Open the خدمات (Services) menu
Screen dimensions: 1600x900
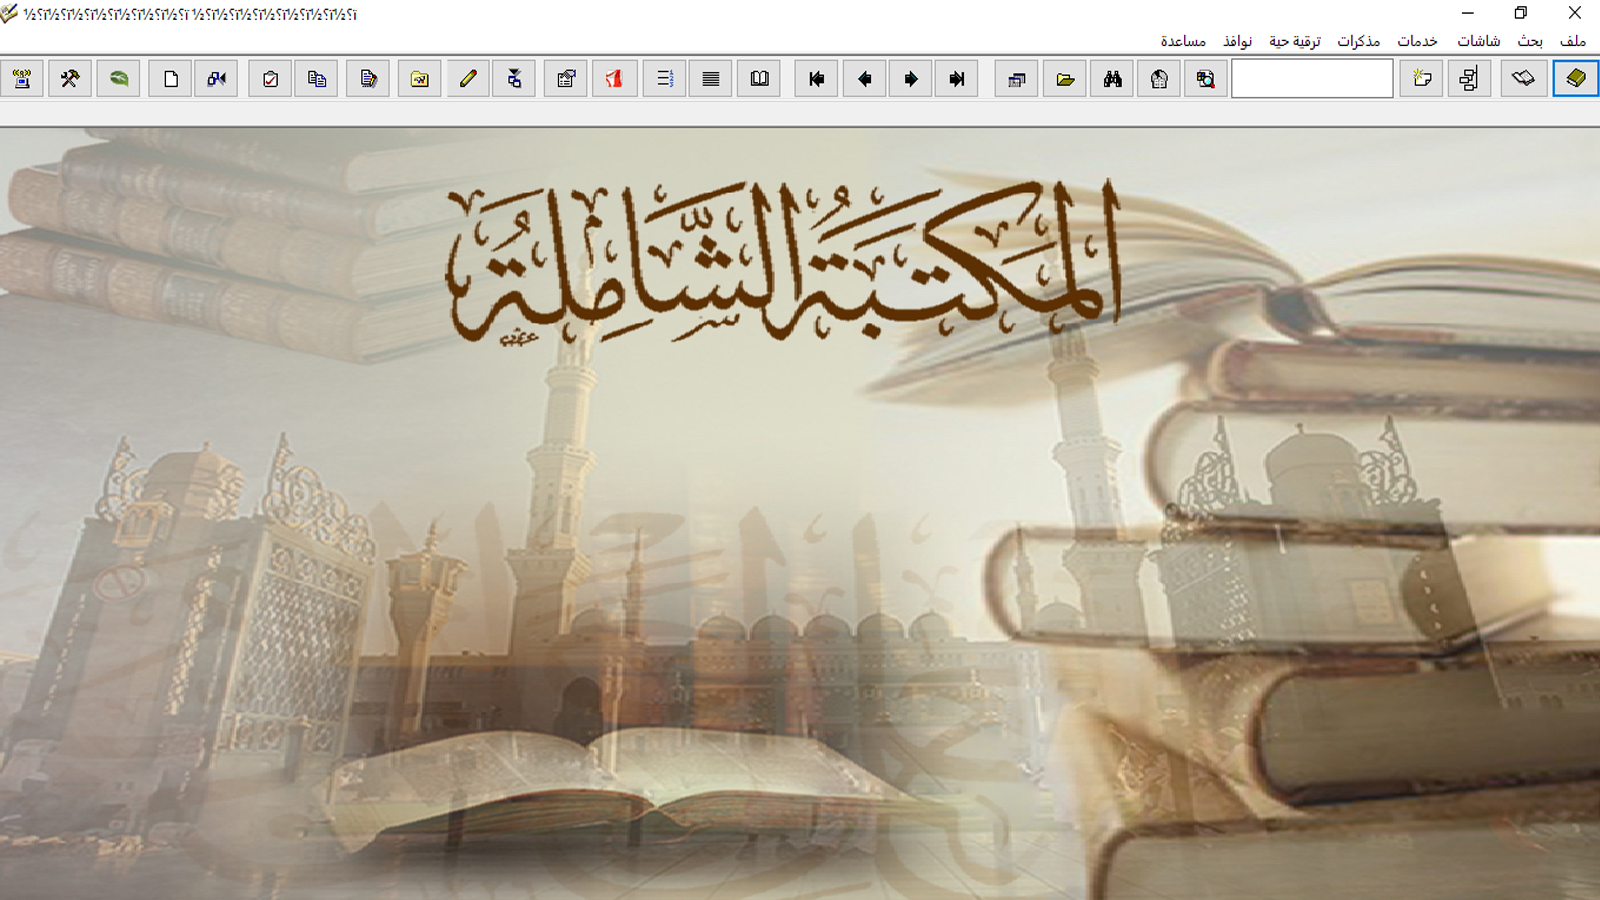coord(1417,41)
